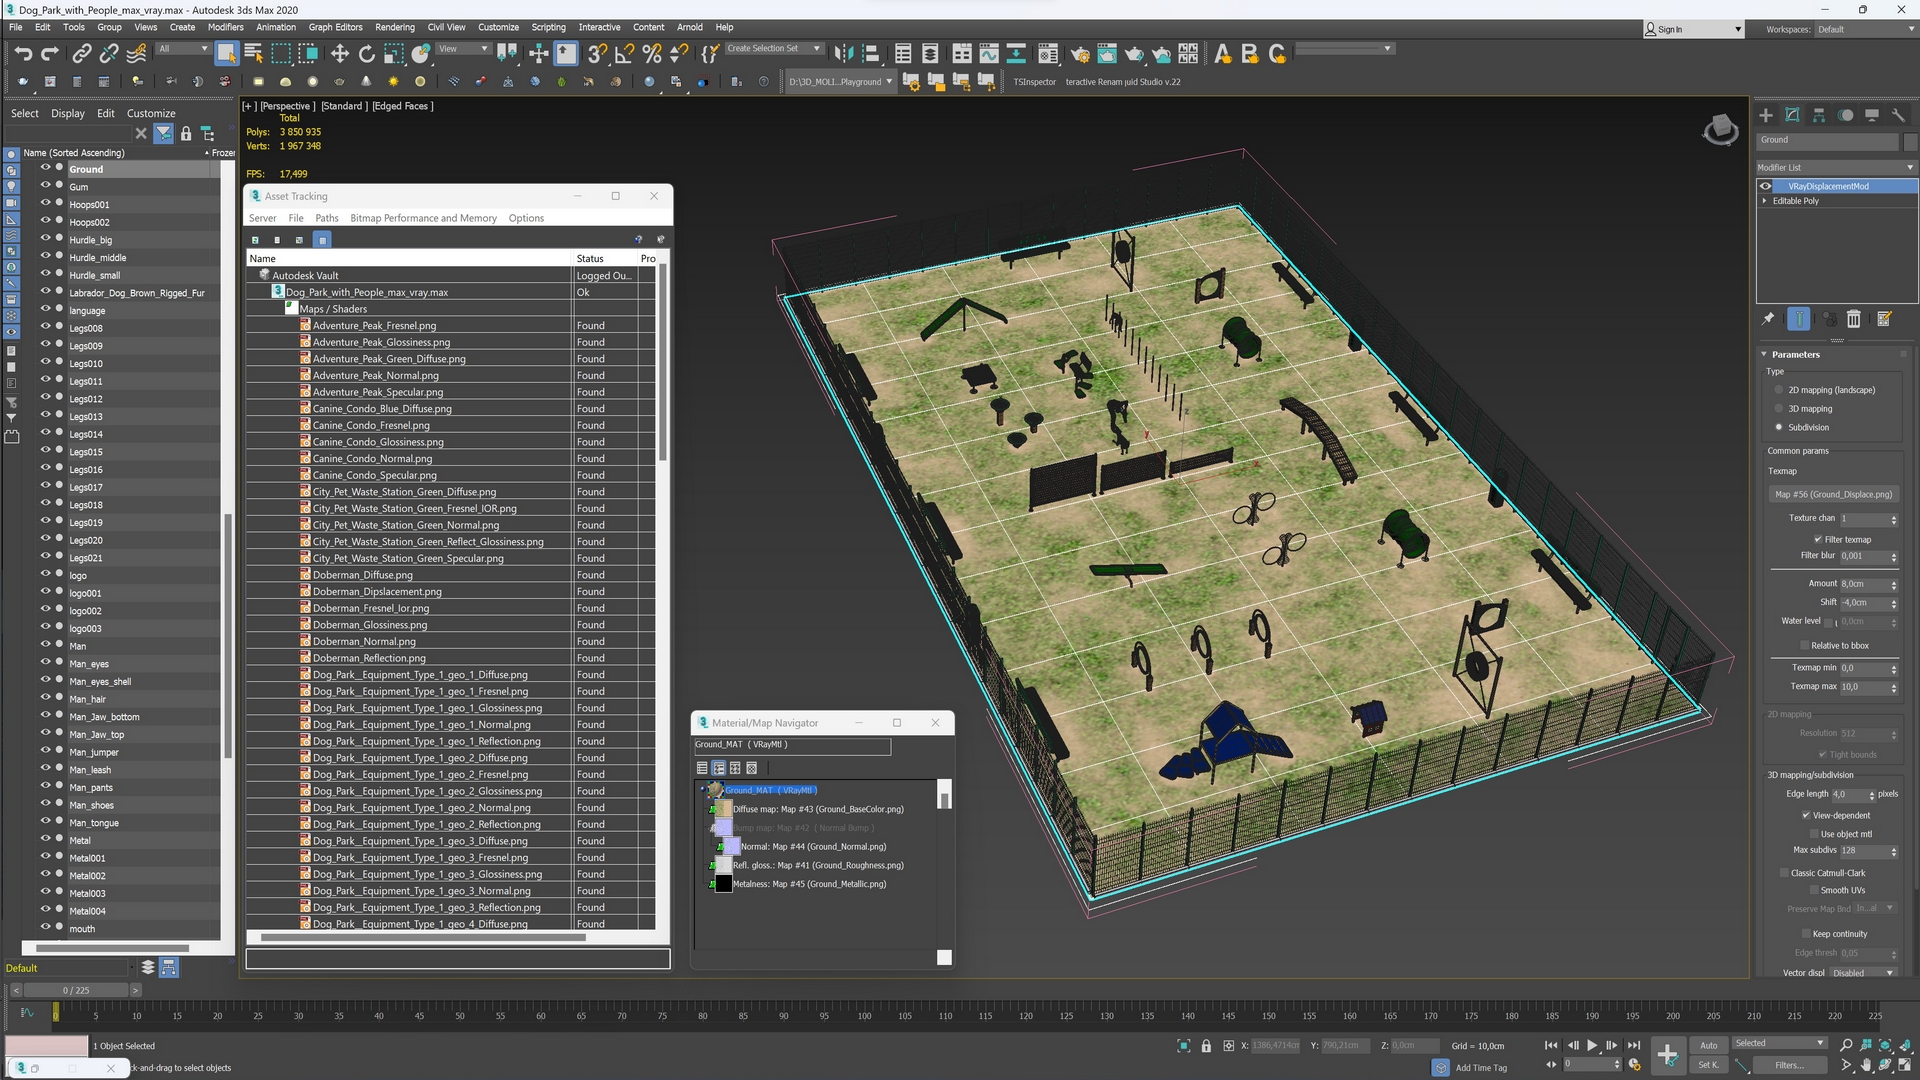Click the TSInspector button
The width and height of the screenshot is (1920, 1080).
(1034, 82)
